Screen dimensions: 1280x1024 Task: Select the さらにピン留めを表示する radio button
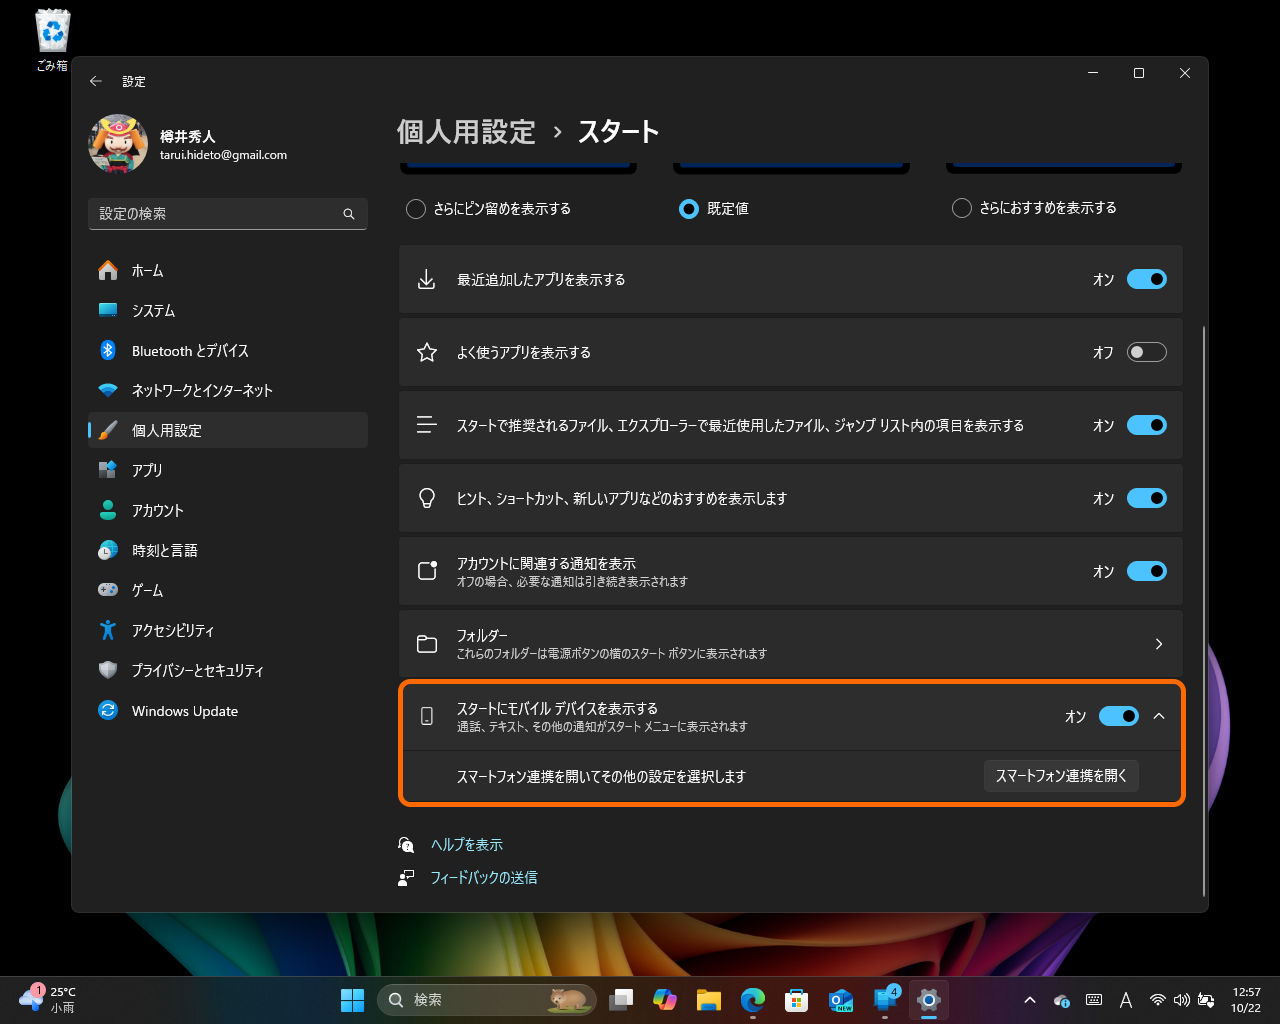(x=415, y=209)
